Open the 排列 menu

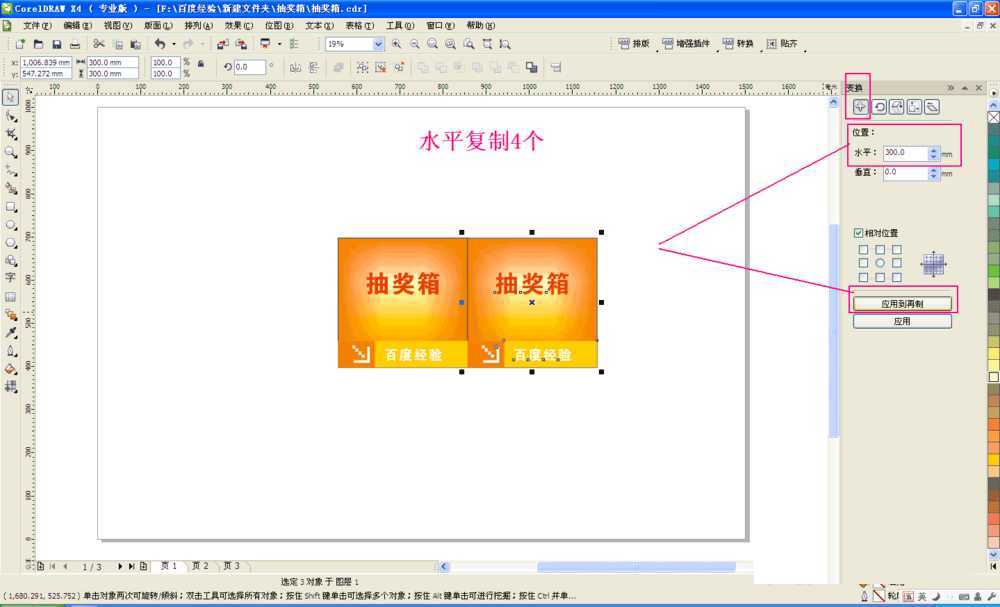click(x=198, y=25)
